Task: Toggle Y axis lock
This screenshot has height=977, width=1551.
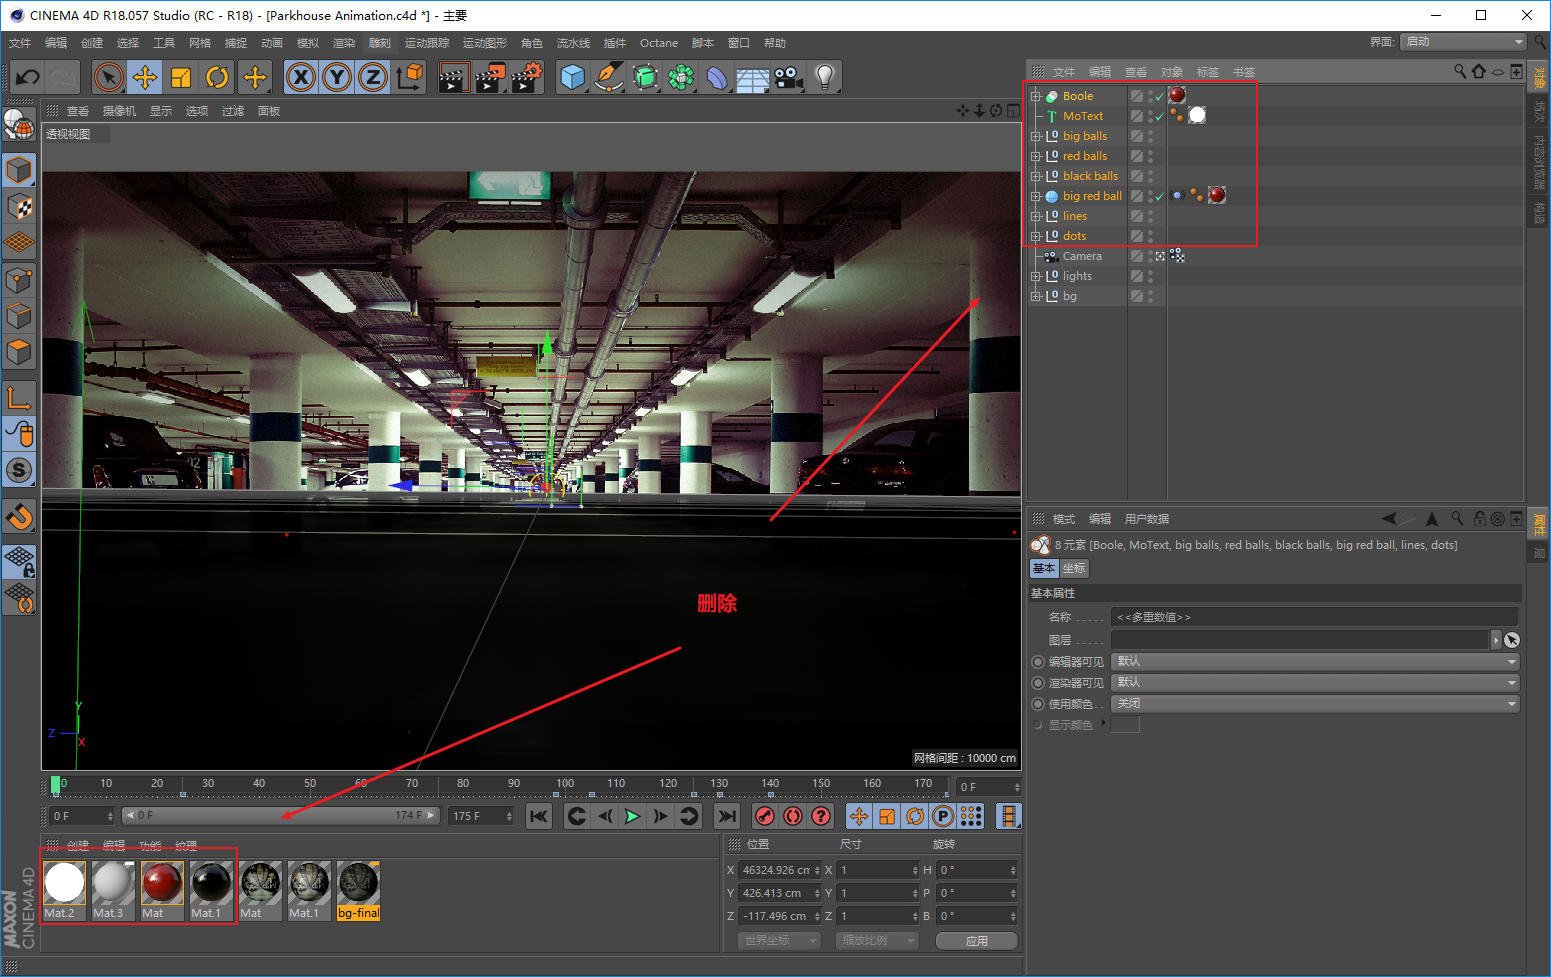Action: click(337, 77)
